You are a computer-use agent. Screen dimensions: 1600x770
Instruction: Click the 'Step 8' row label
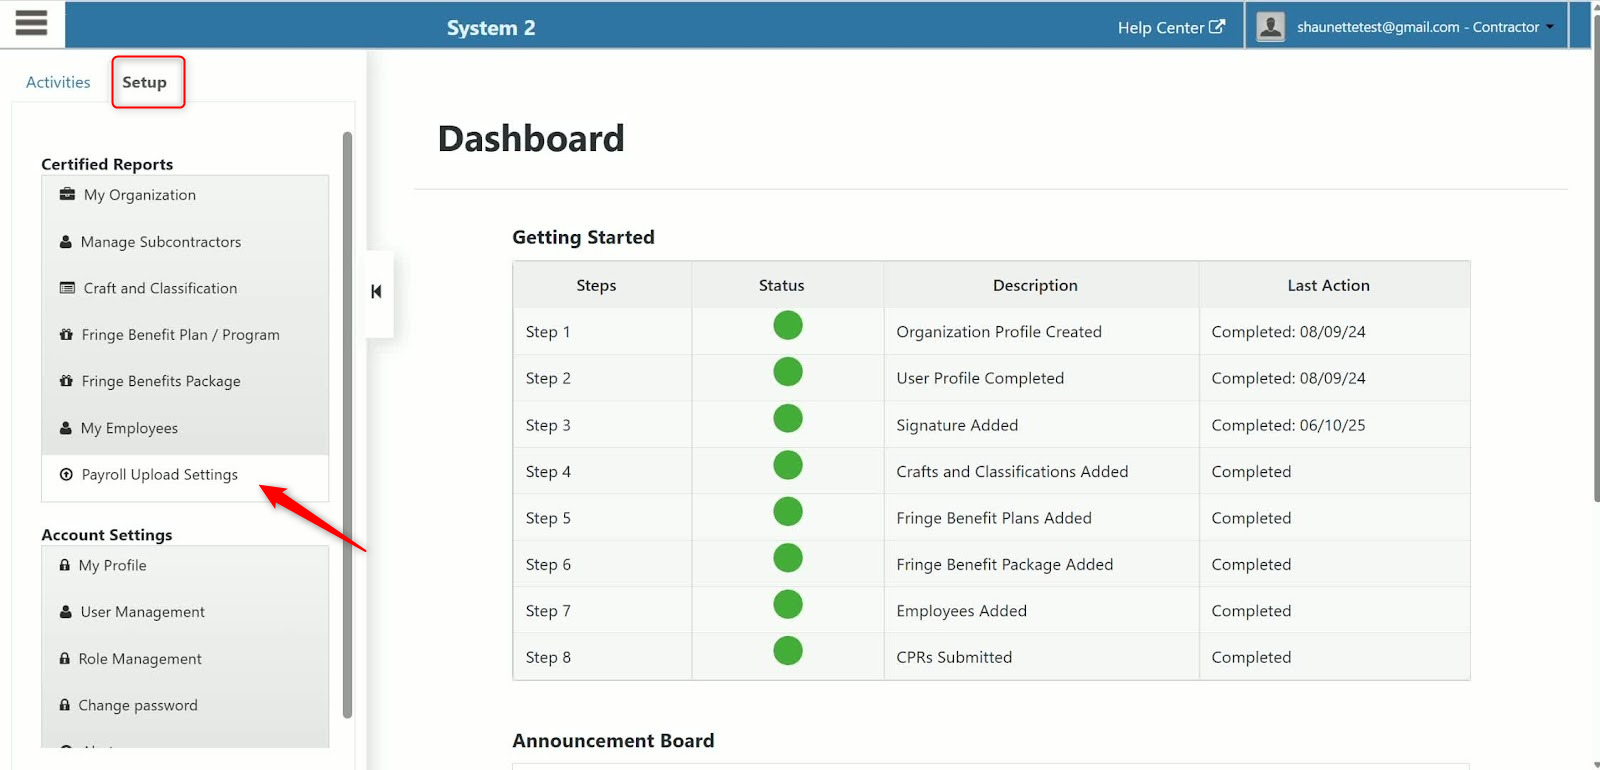click(x=548, y=657)
